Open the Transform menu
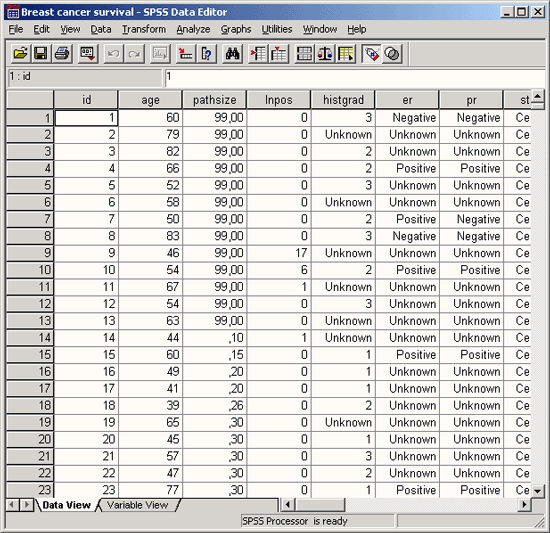This screenshot has width=550, height=533. coord(144,29)
